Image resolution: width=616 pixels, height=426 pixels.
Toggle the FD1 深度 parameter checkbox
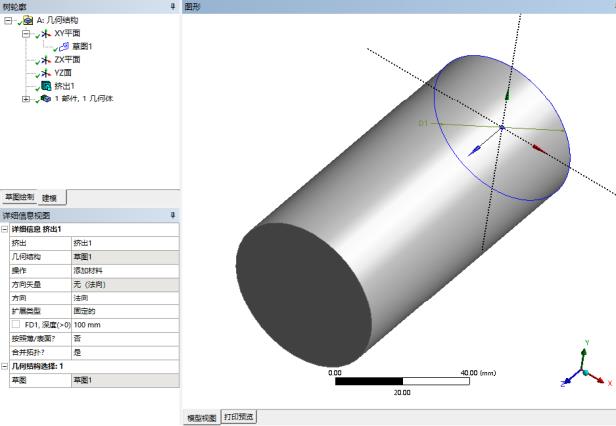[x=16, y=325]
